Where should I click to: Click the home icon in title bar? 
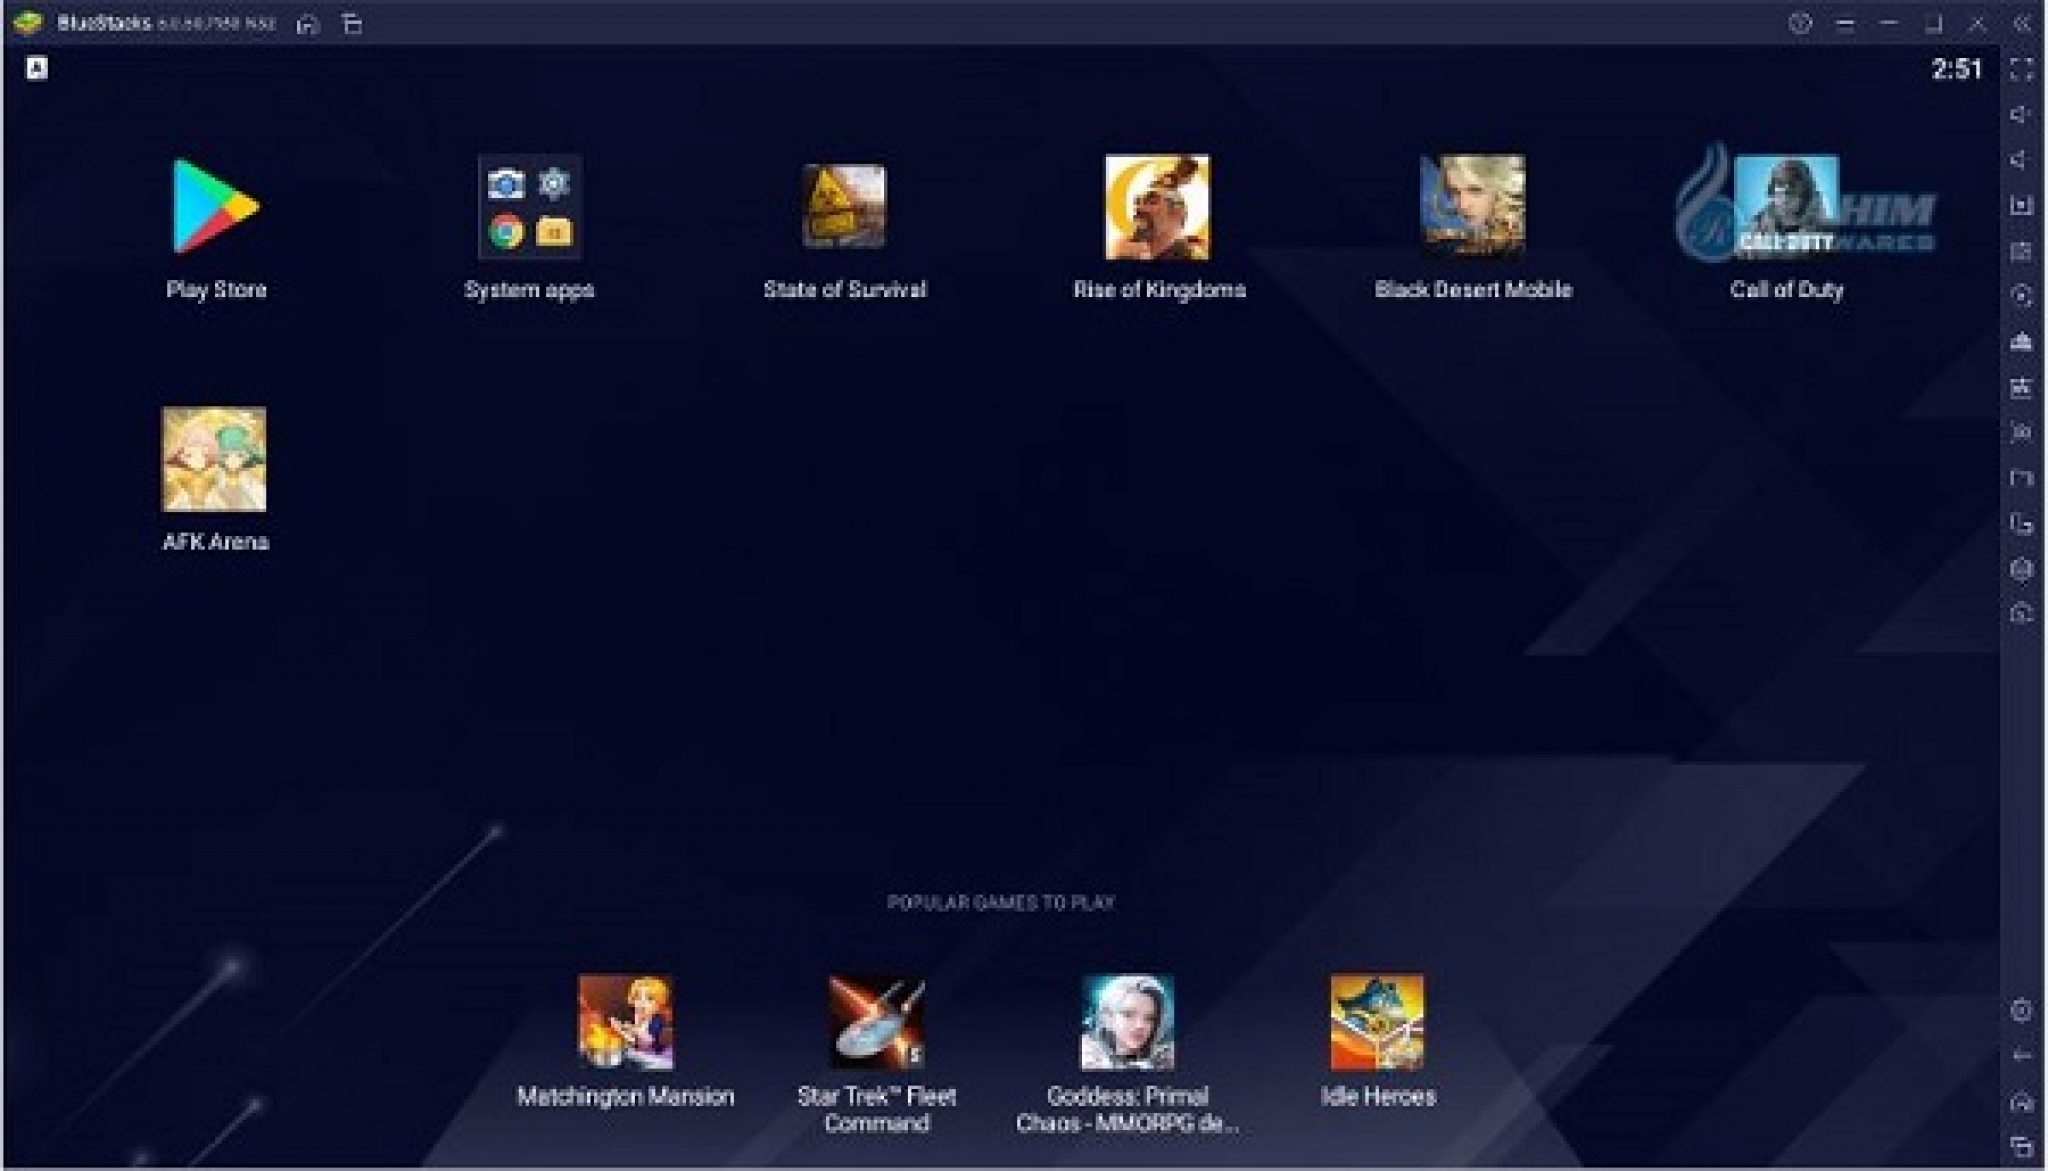(x=308, y=24)
